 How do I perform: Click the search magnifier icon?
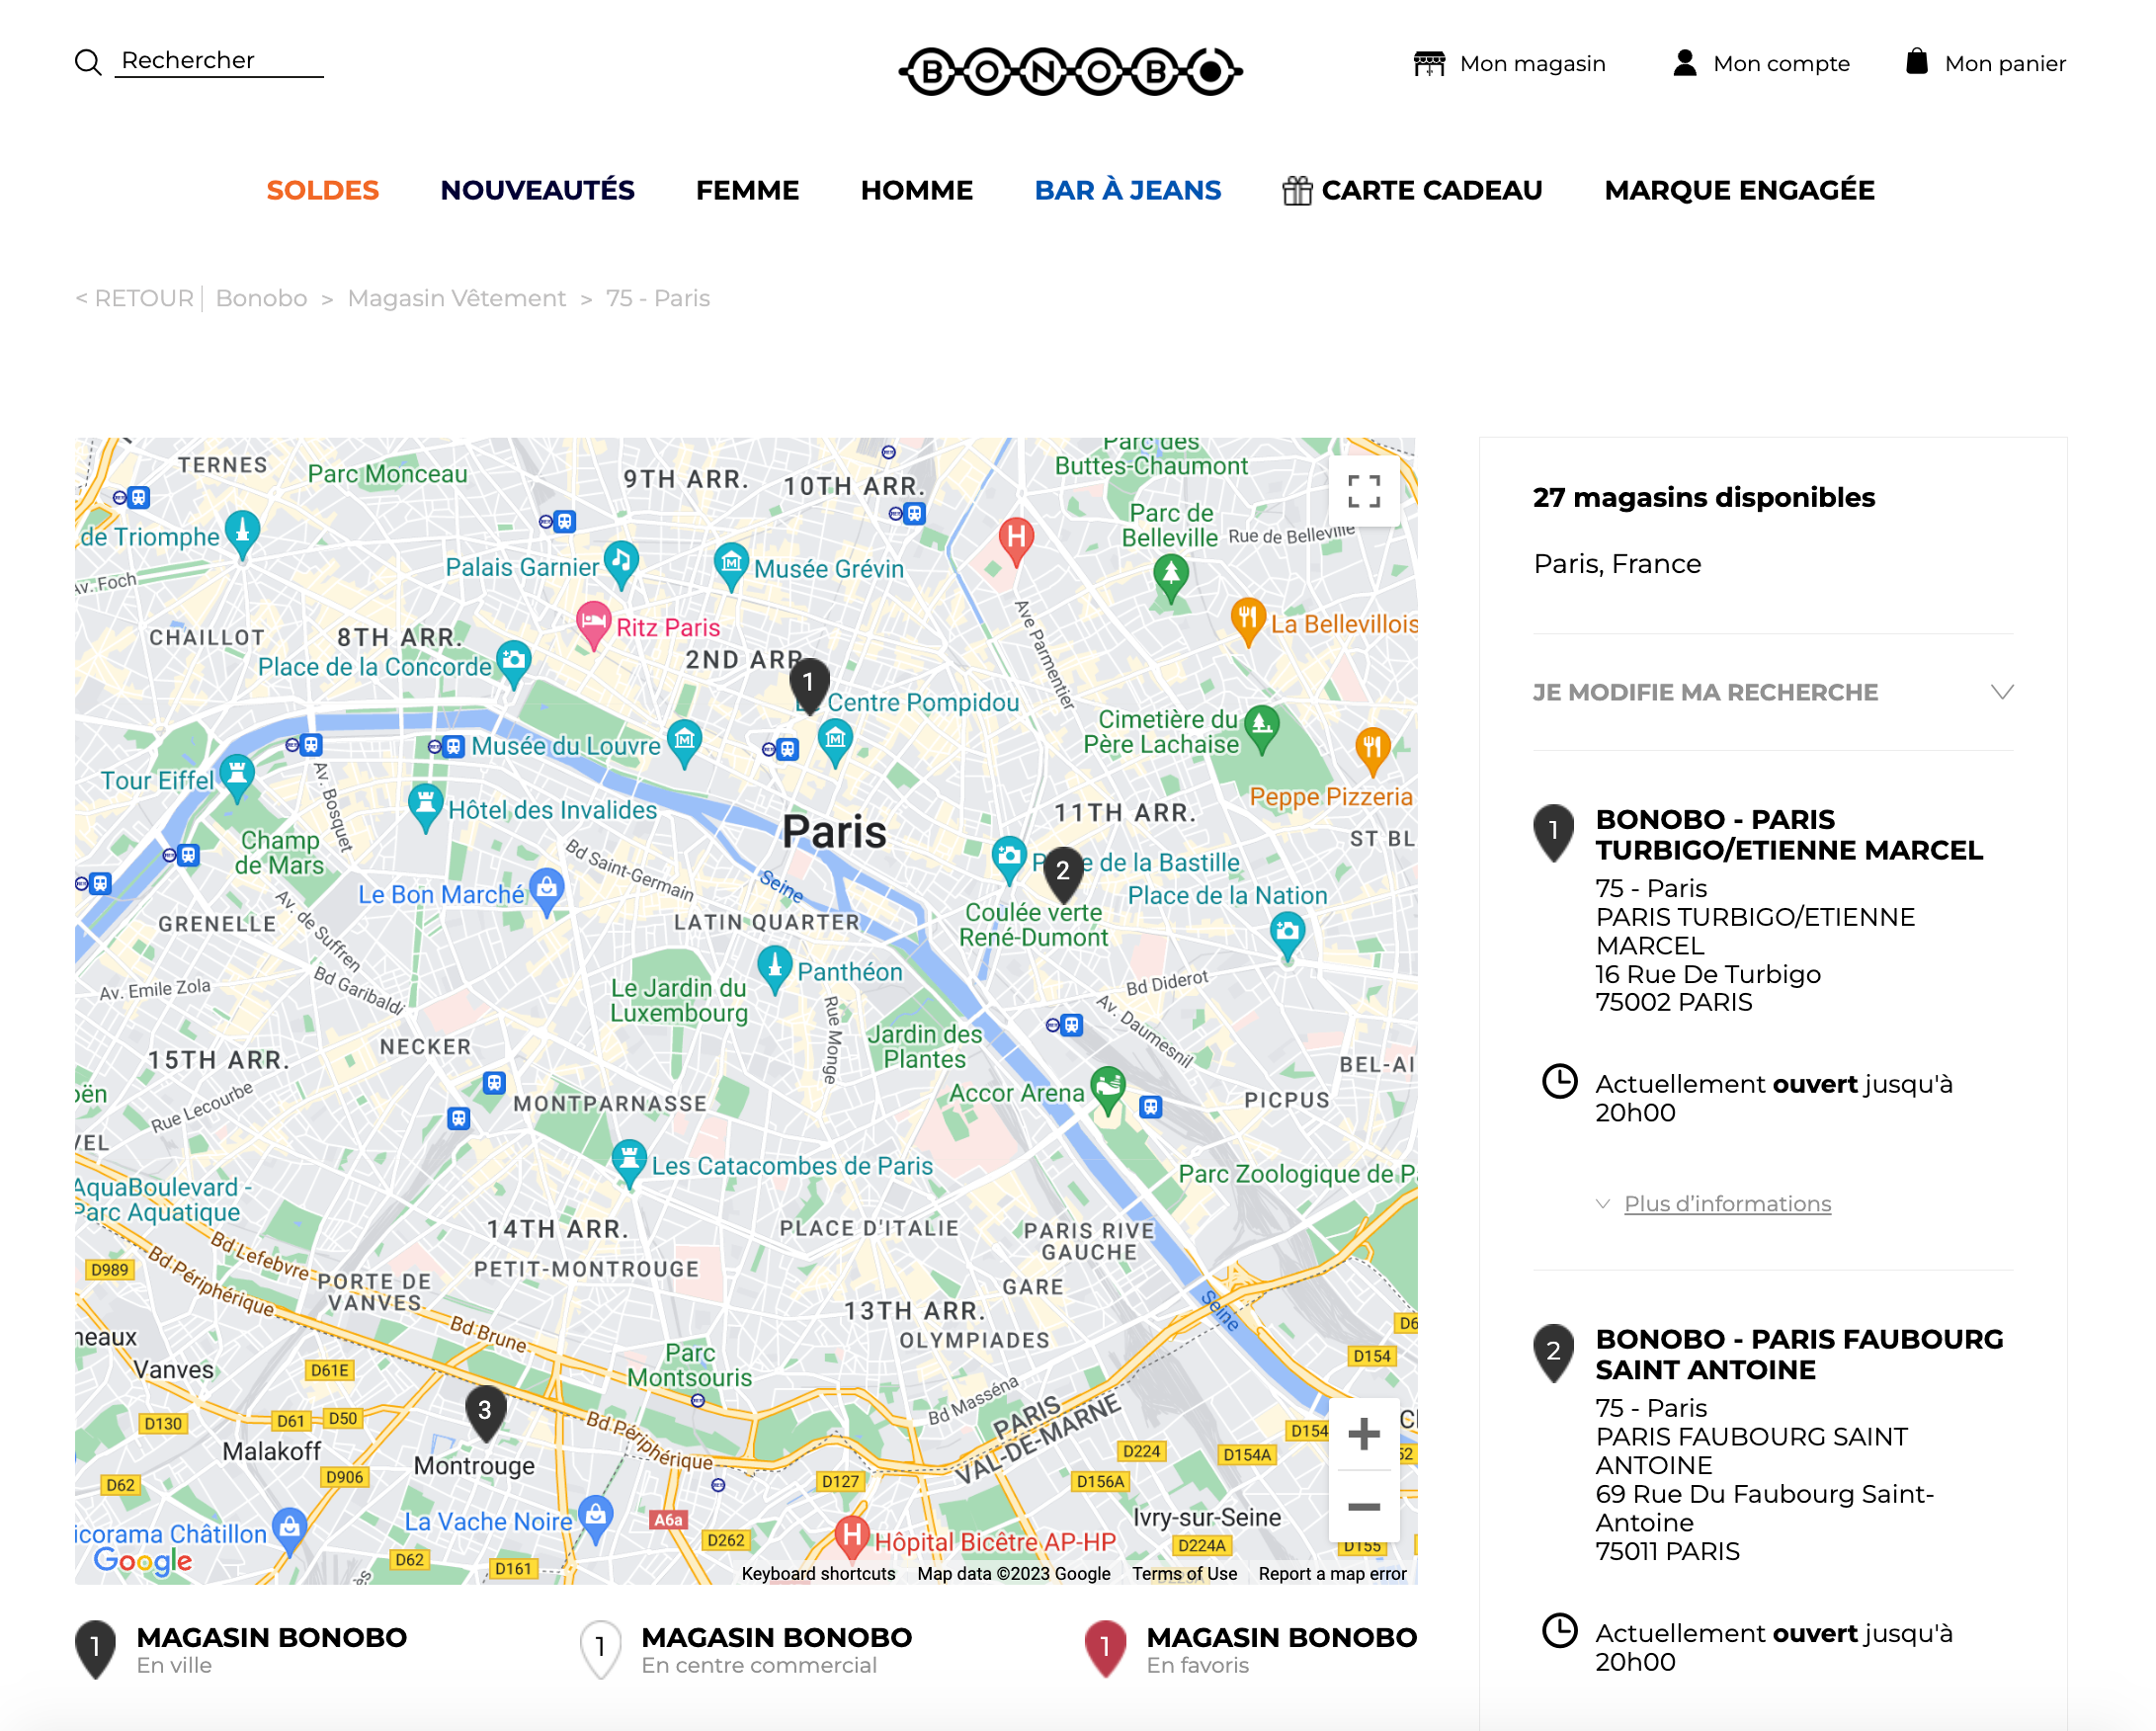point(88,62)
